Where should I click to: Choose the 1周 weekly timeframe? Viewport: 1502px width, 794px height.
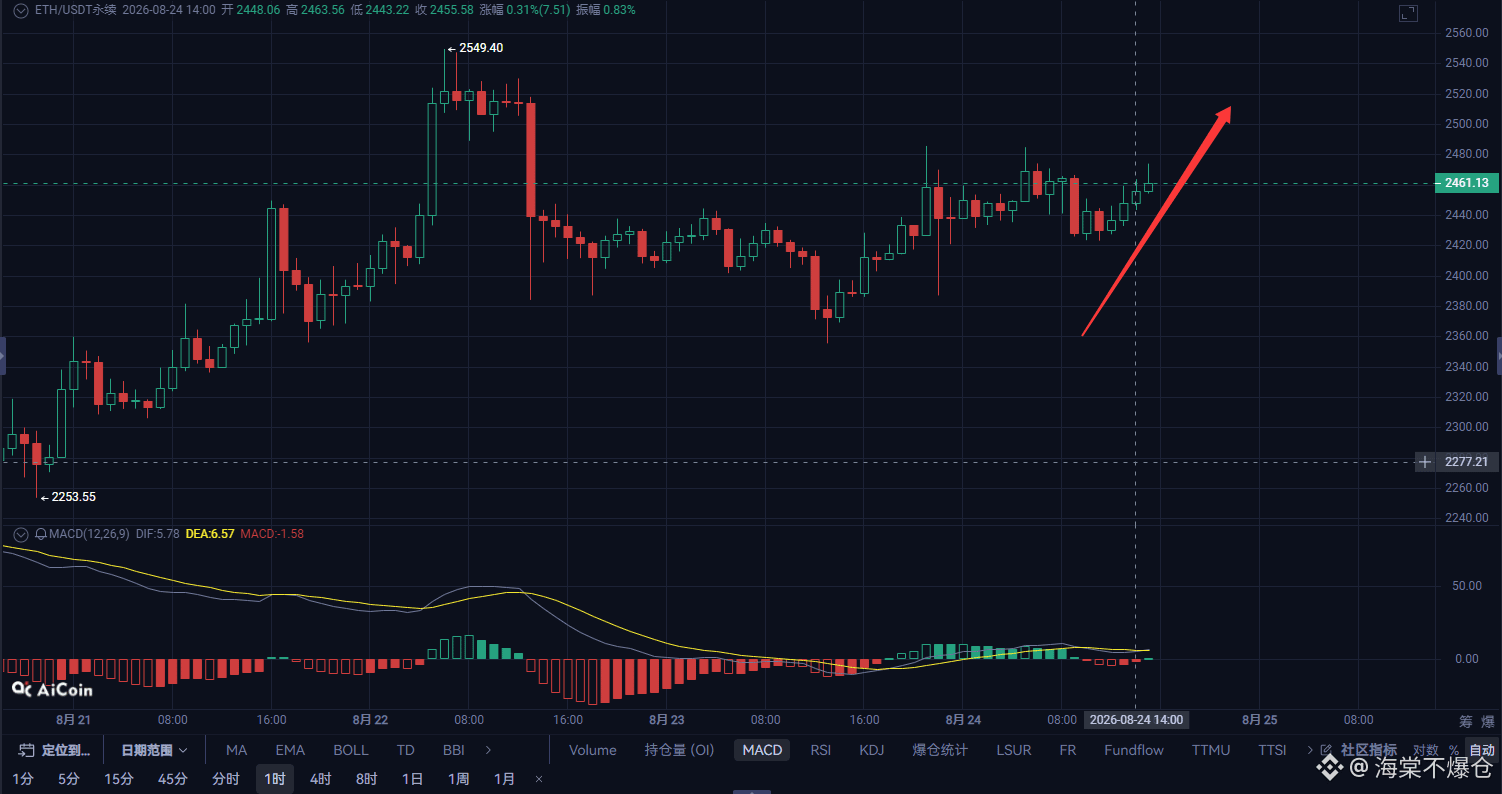point(458,779)
